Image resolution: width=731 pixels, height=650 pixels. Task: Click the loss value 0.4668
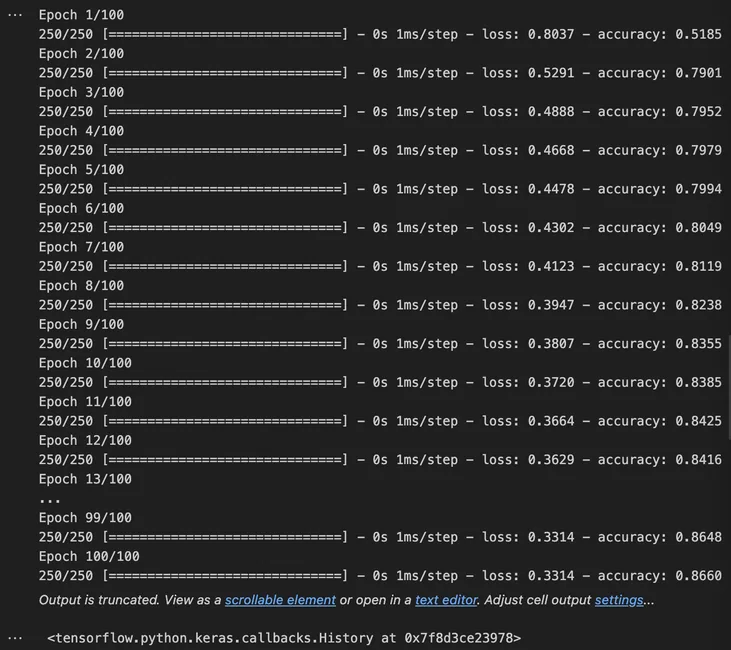click(551, 151)
